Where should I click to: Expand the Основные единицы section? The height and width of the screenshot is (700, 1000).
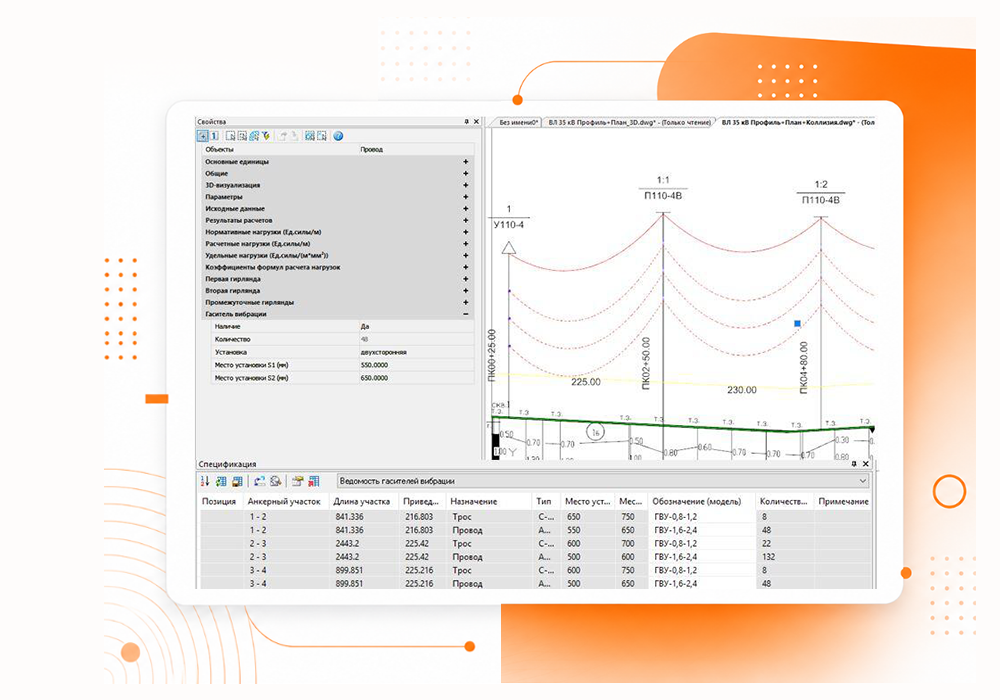466,162
